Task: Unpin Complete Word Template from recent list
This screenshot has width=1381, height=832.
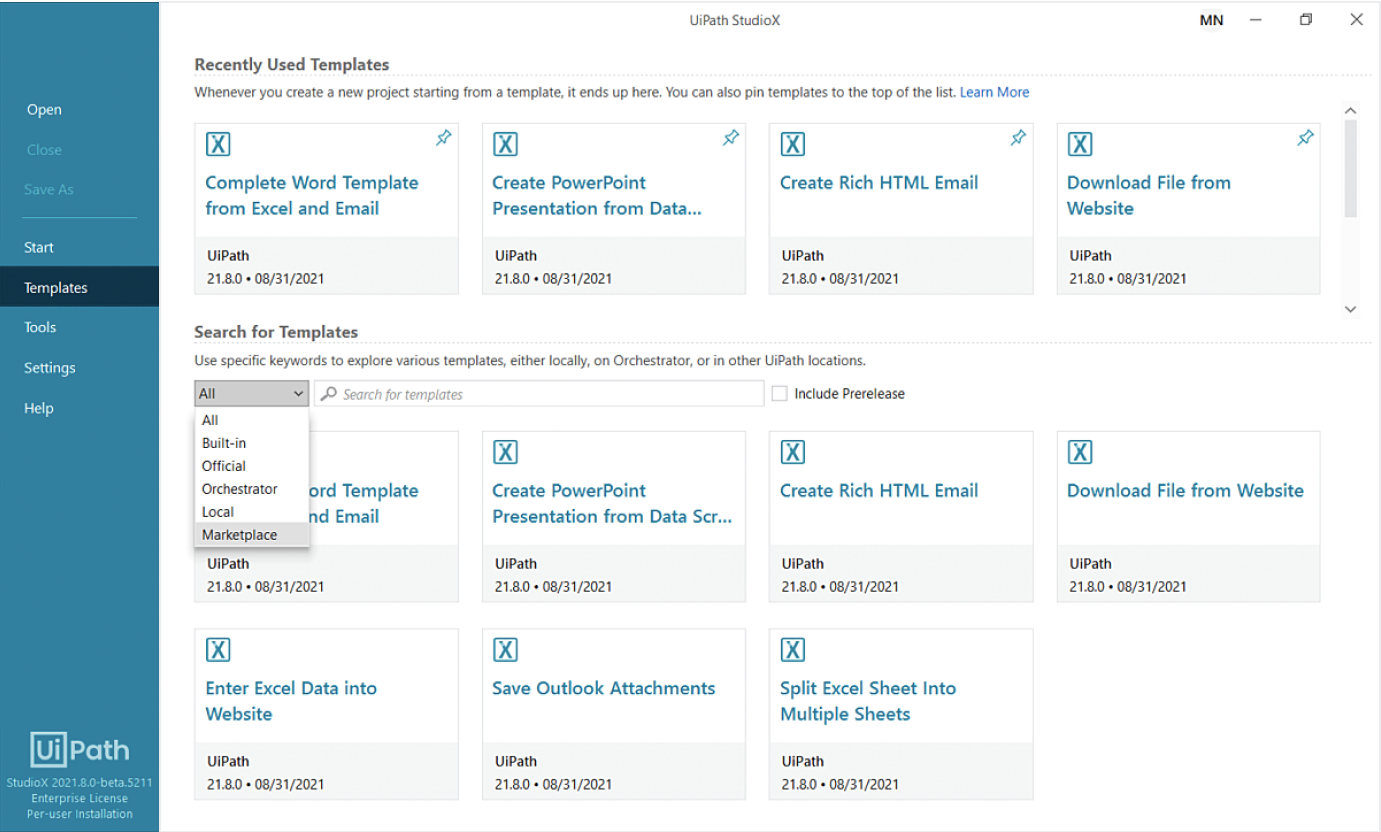Action: [444, 139]
